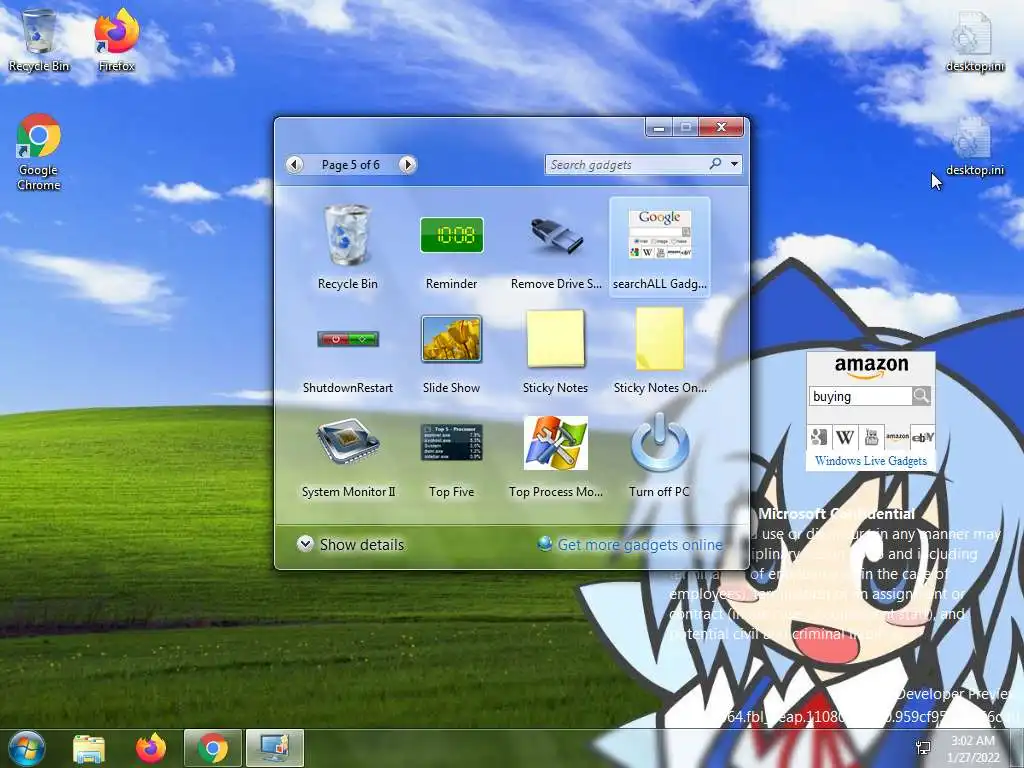The image size is (1024, 768).
Task: Expand Show details panel
Action: click(350, 544)
